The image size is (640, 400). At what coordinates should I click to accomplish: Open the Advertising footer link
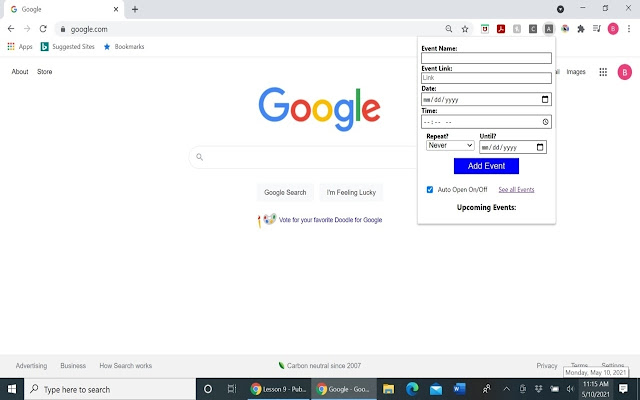point(31,366)
